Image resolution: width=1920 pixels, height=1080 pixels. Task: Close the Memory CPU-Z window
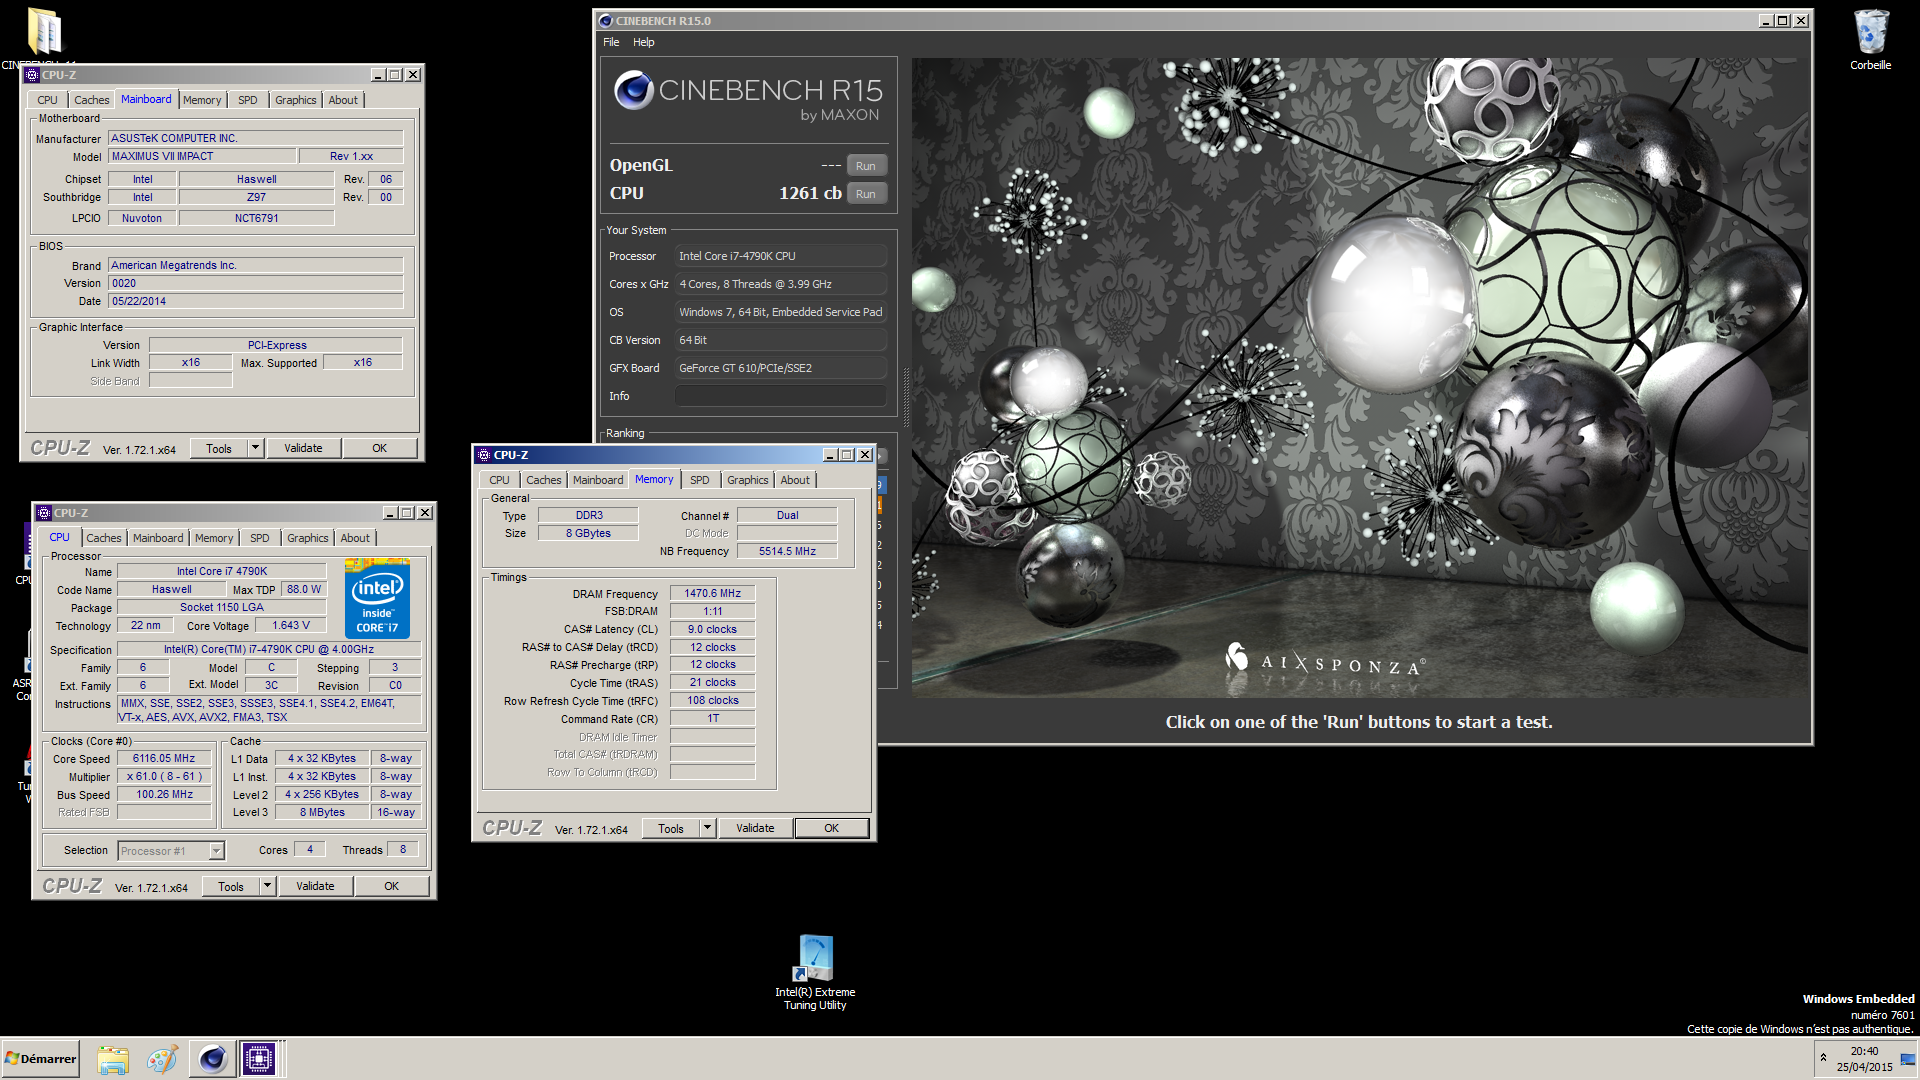(x=866, y=455)
